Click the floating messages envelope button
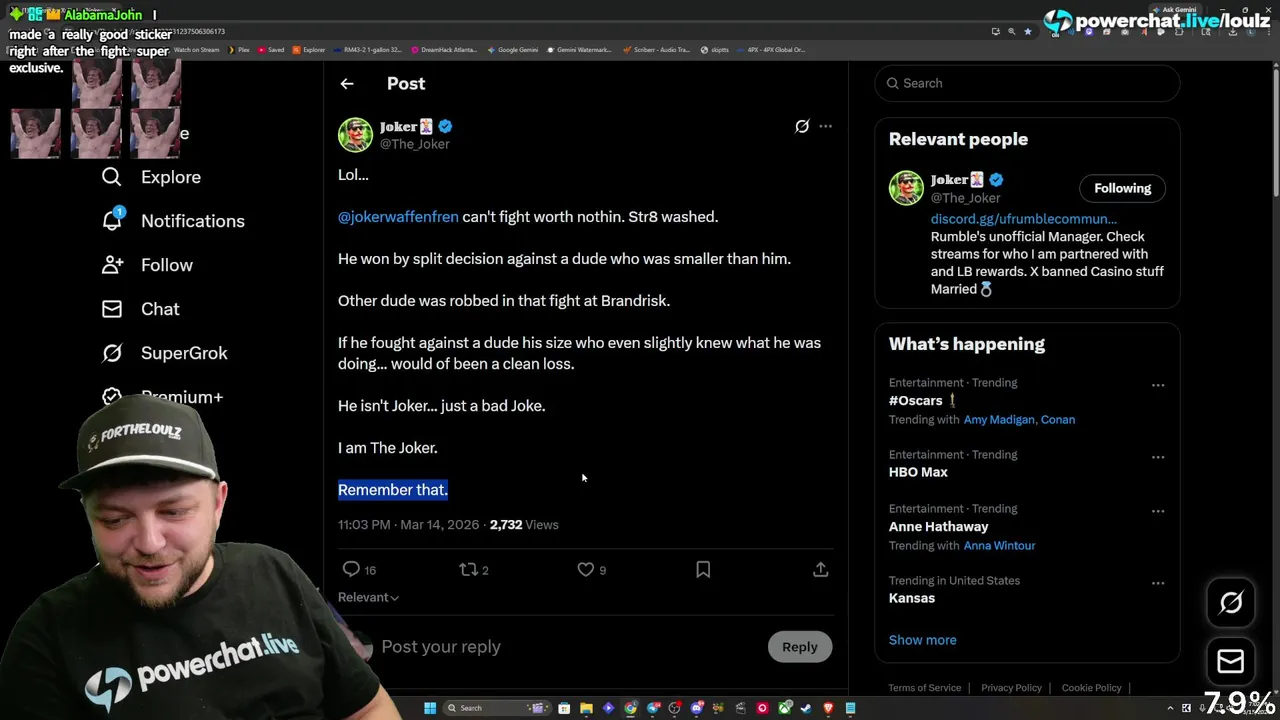Image resolution: width=1280 pixels, height=720 pixels. pyautogui.click(x=1231, y=661)
